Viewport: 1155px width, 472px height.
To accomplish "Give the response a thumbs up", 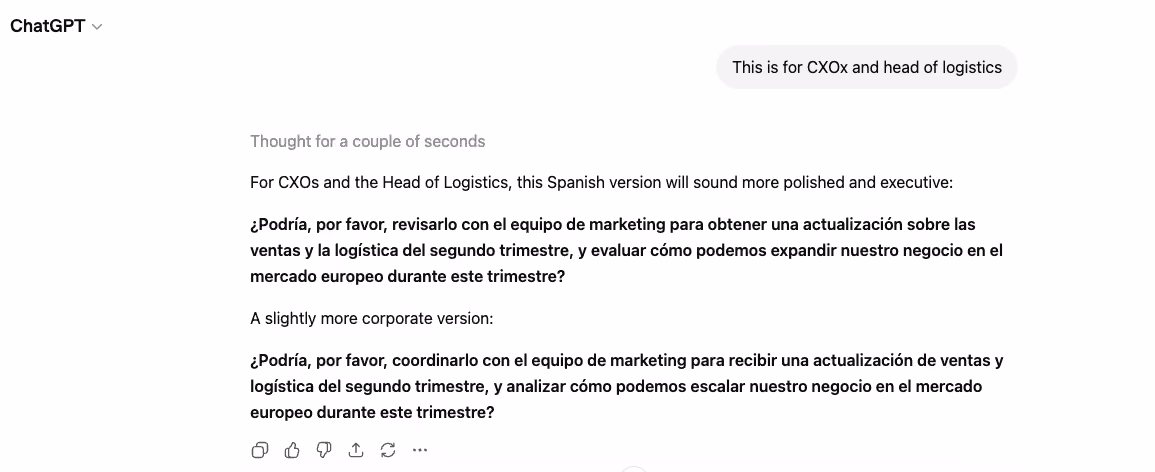I will (x=292, y=450).
